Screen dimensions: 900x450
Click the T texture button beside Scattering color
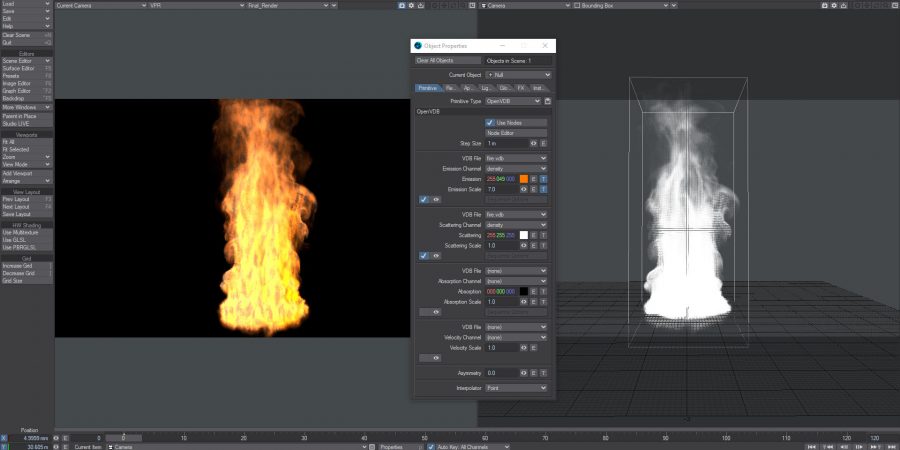pyautogui.click(x=544, y=234)
